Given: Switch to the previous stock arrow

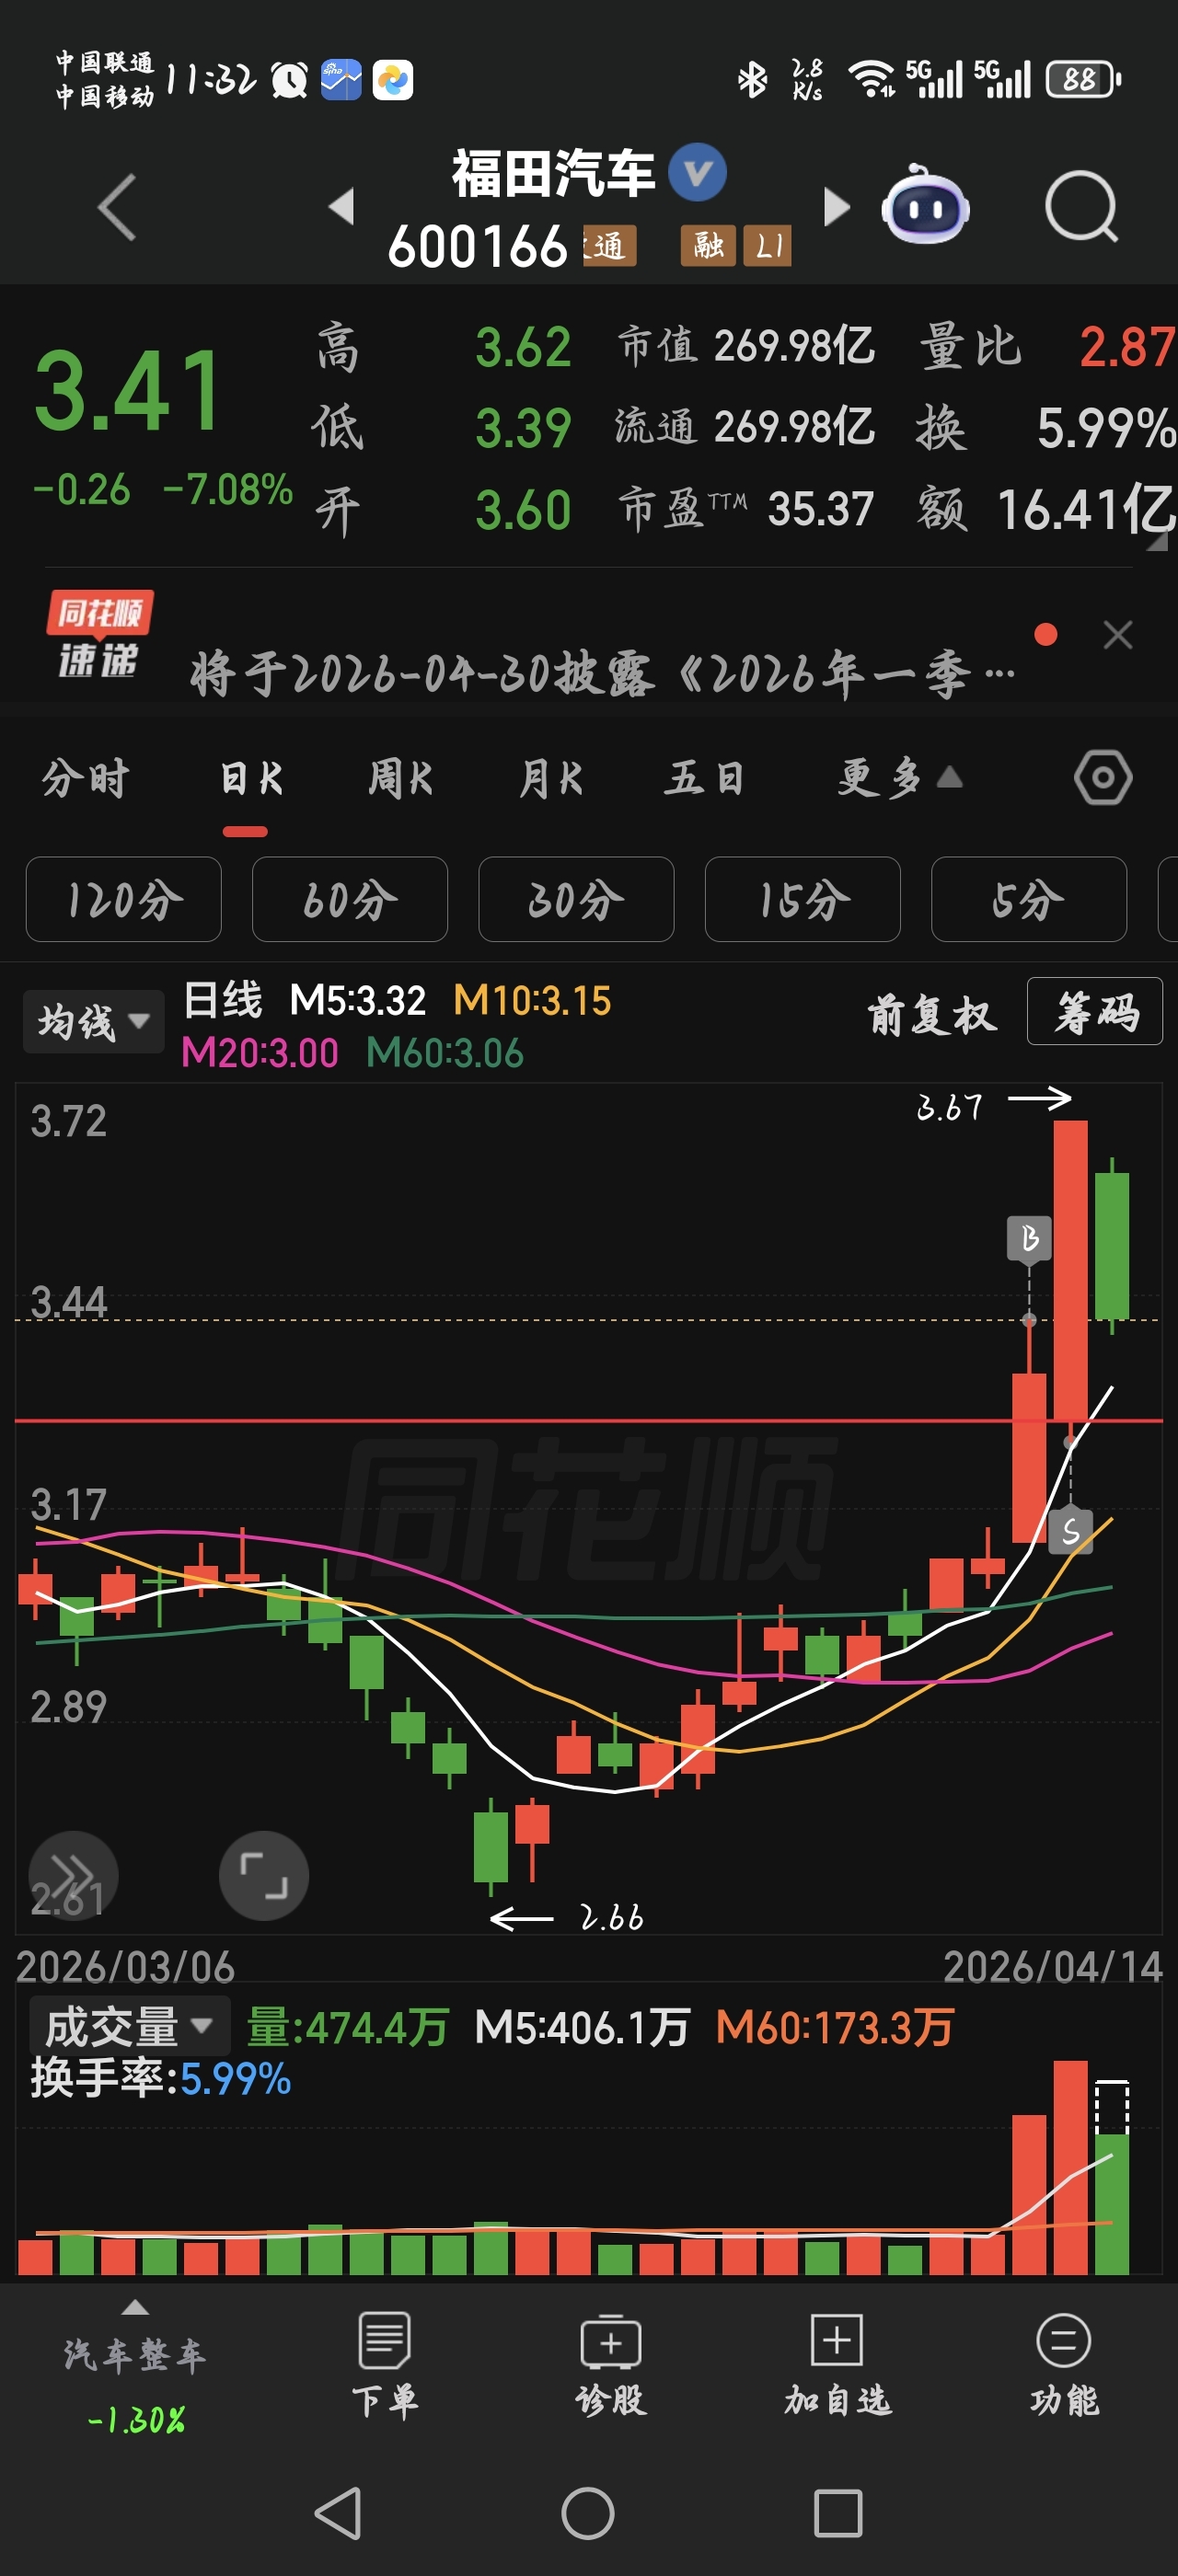Looking at the screenshot, I should click(x=341, y=206).
